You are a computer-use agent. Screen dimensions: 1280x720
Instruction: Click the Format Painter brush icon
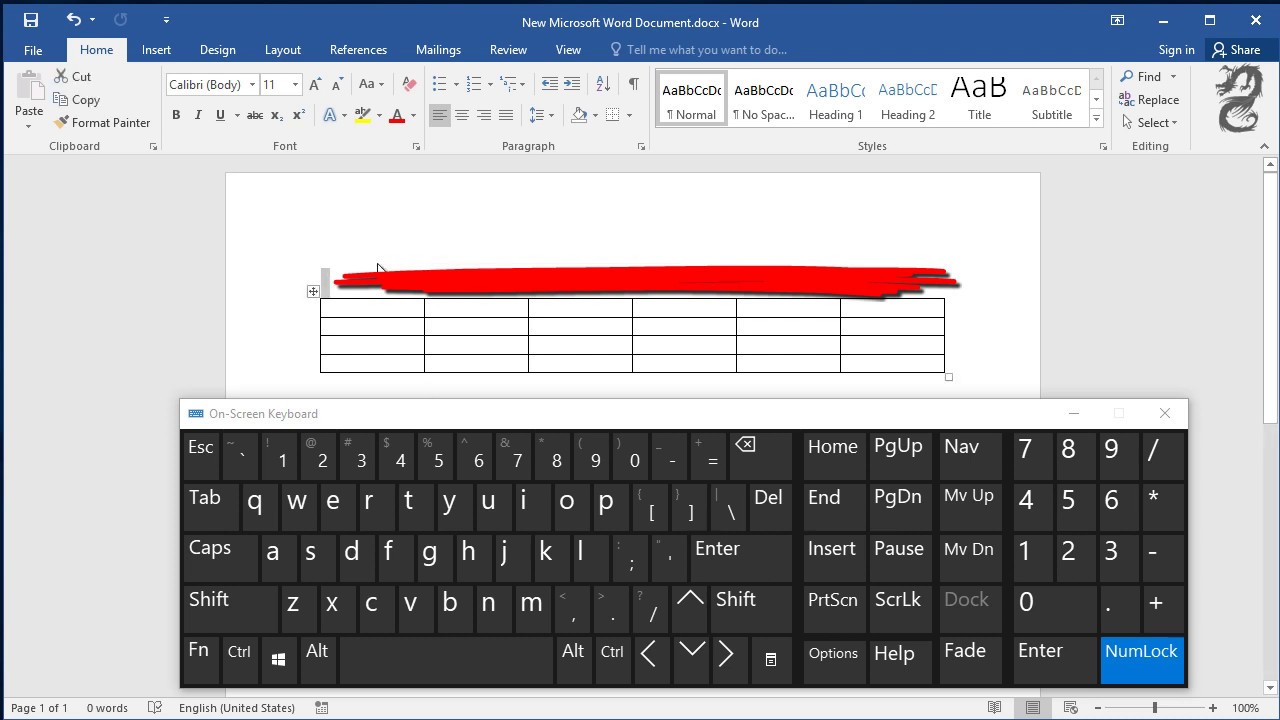coord(62,122)
